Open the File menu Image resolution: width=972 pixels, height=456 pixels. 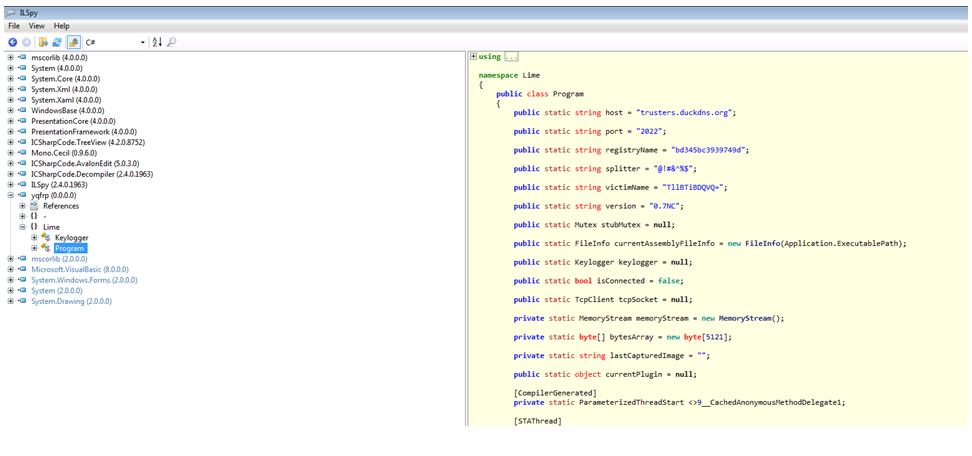coord(14,26)
